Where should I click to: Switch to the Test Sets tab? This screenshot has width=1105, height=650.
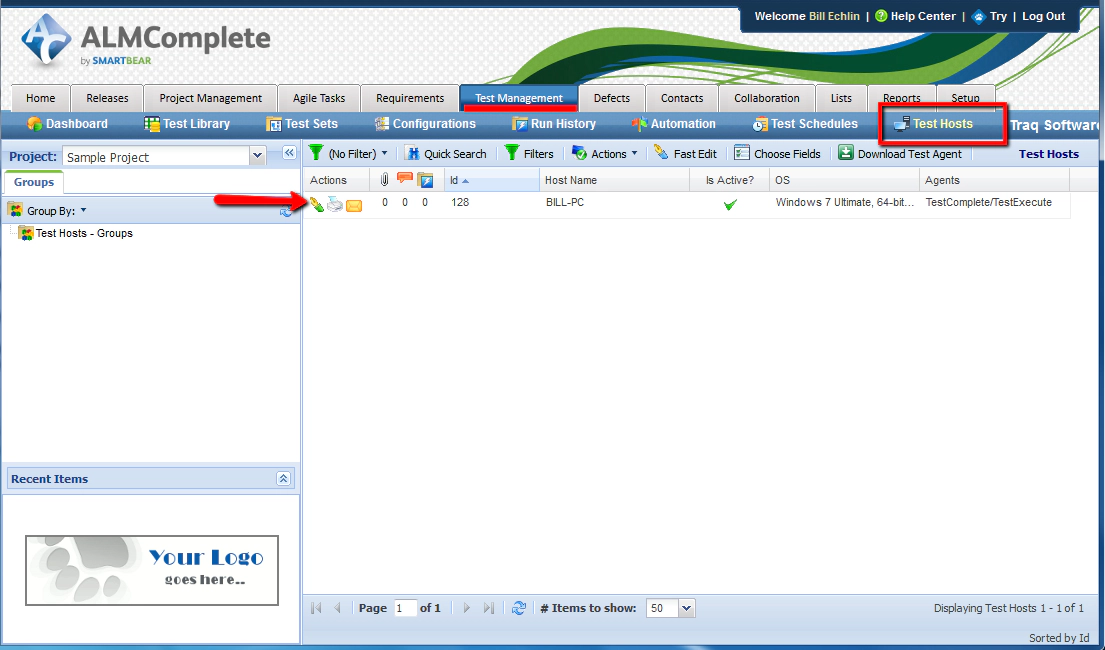coord(303,123)
